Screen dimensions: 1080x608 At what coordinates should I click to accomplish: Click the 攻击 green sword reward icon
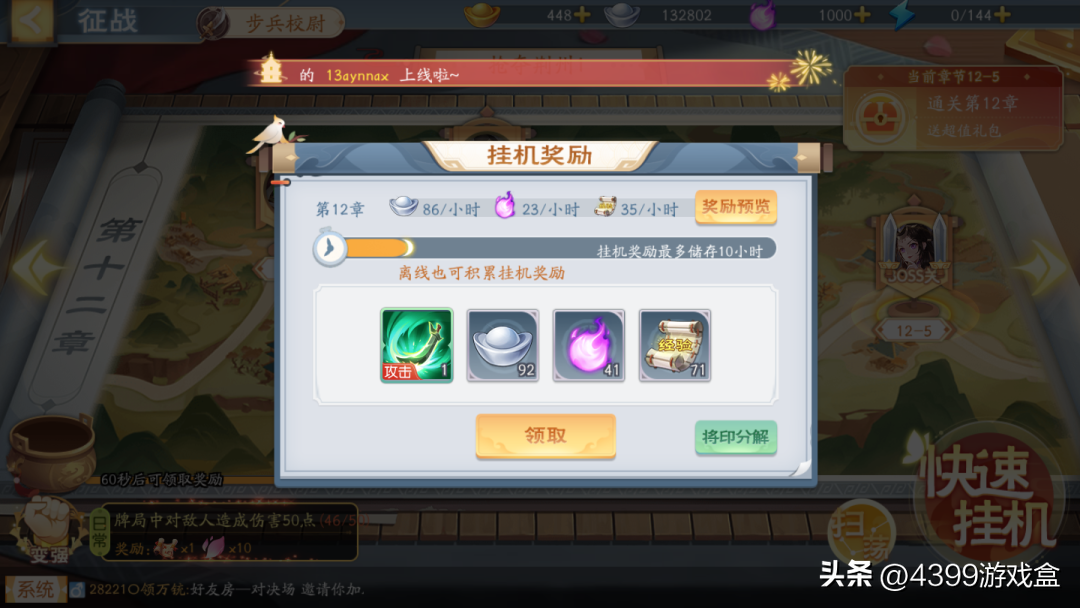tap(417, 345)
